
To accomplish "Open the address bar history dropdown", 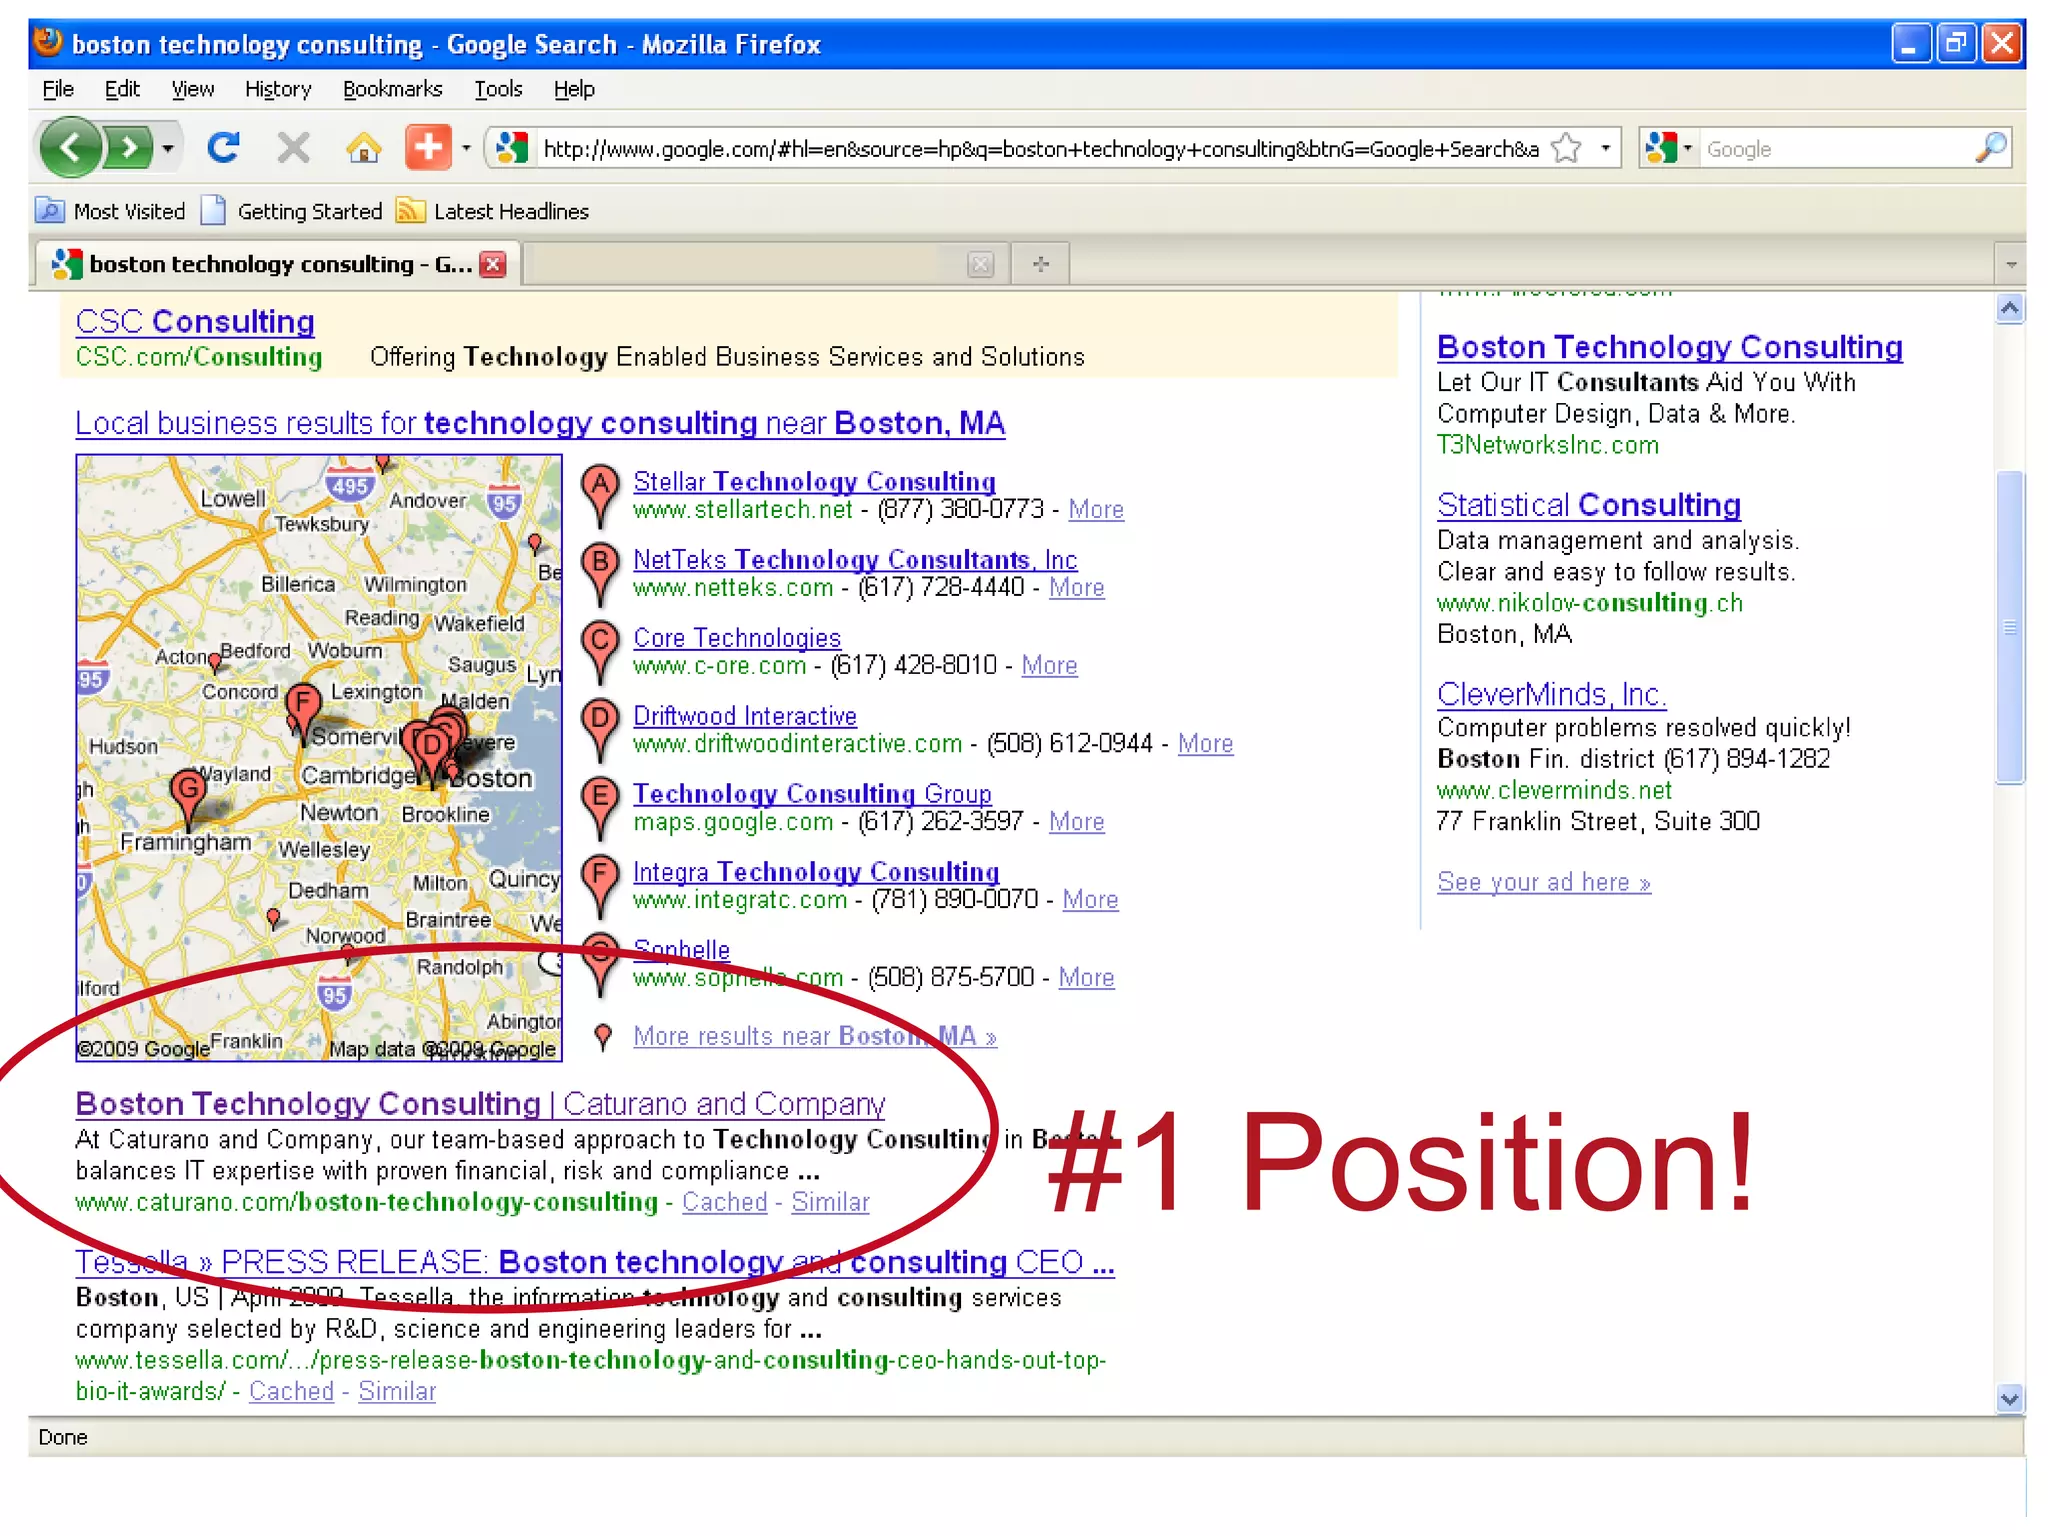I will [x=1605, y=148].
